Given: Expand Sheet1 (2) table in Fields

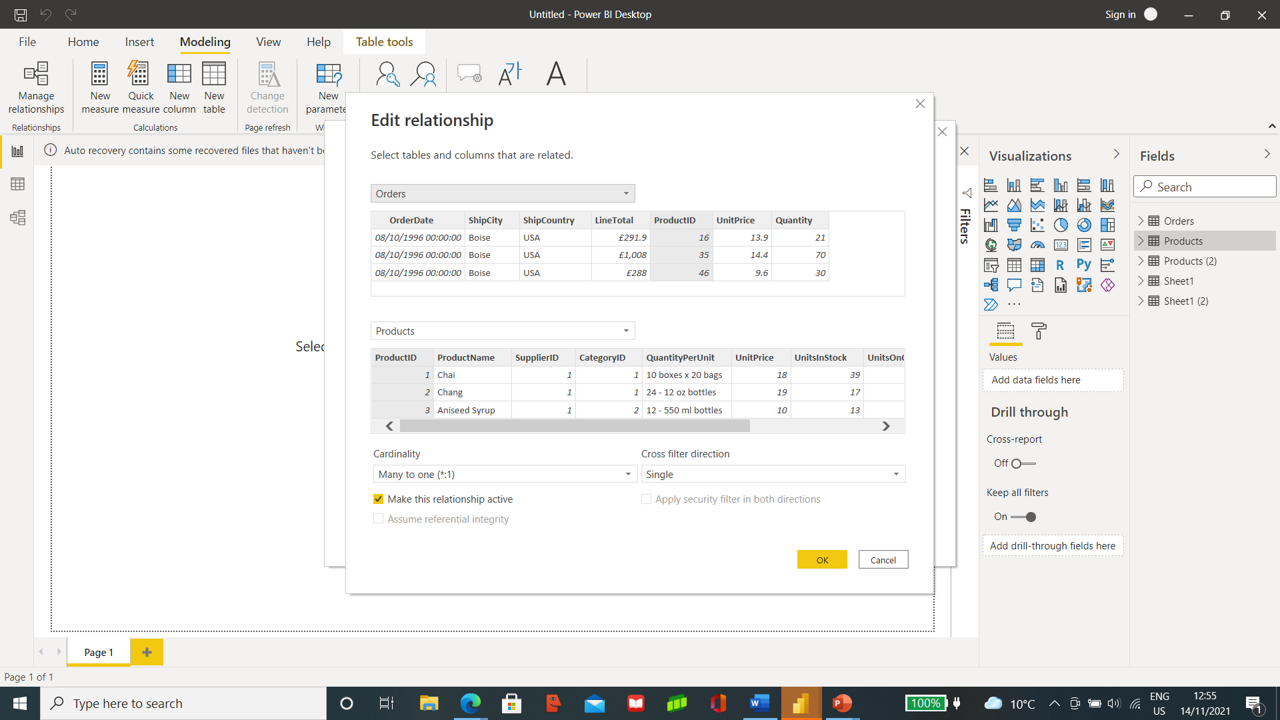Looking at the screenshot, I should (1141, 301).
